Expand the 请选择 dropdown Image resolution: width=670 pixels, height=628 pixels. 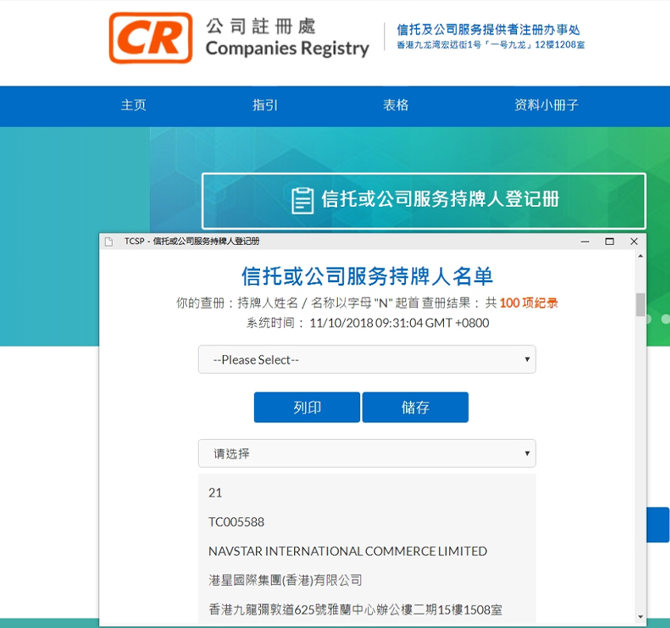(x=366, y=454)
